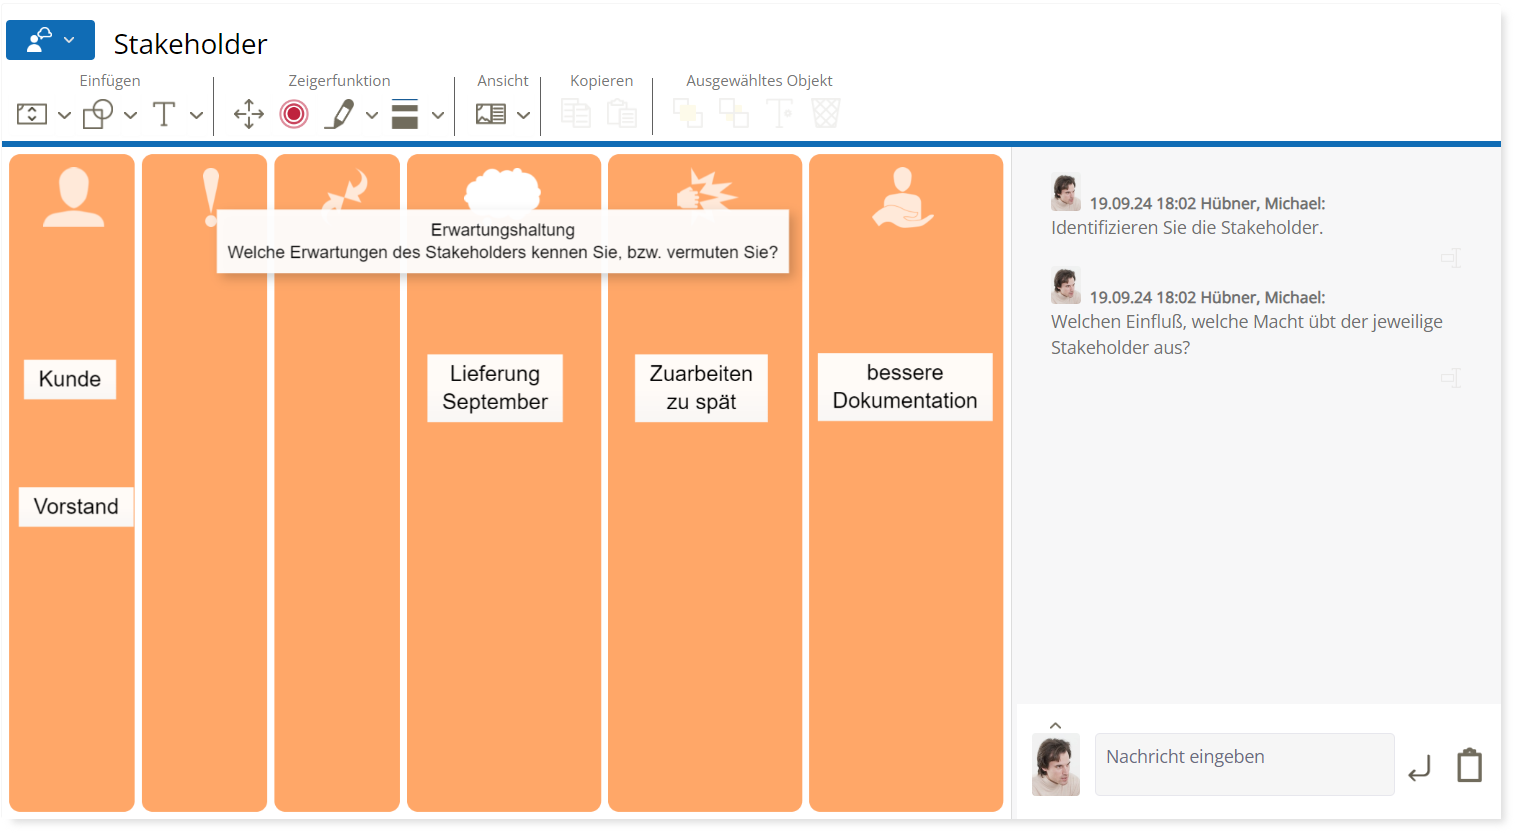The width and height of the screenshot is (1530, 833).
Task: Expand the insert image dropdown arrow
Action: click(64, 115)
